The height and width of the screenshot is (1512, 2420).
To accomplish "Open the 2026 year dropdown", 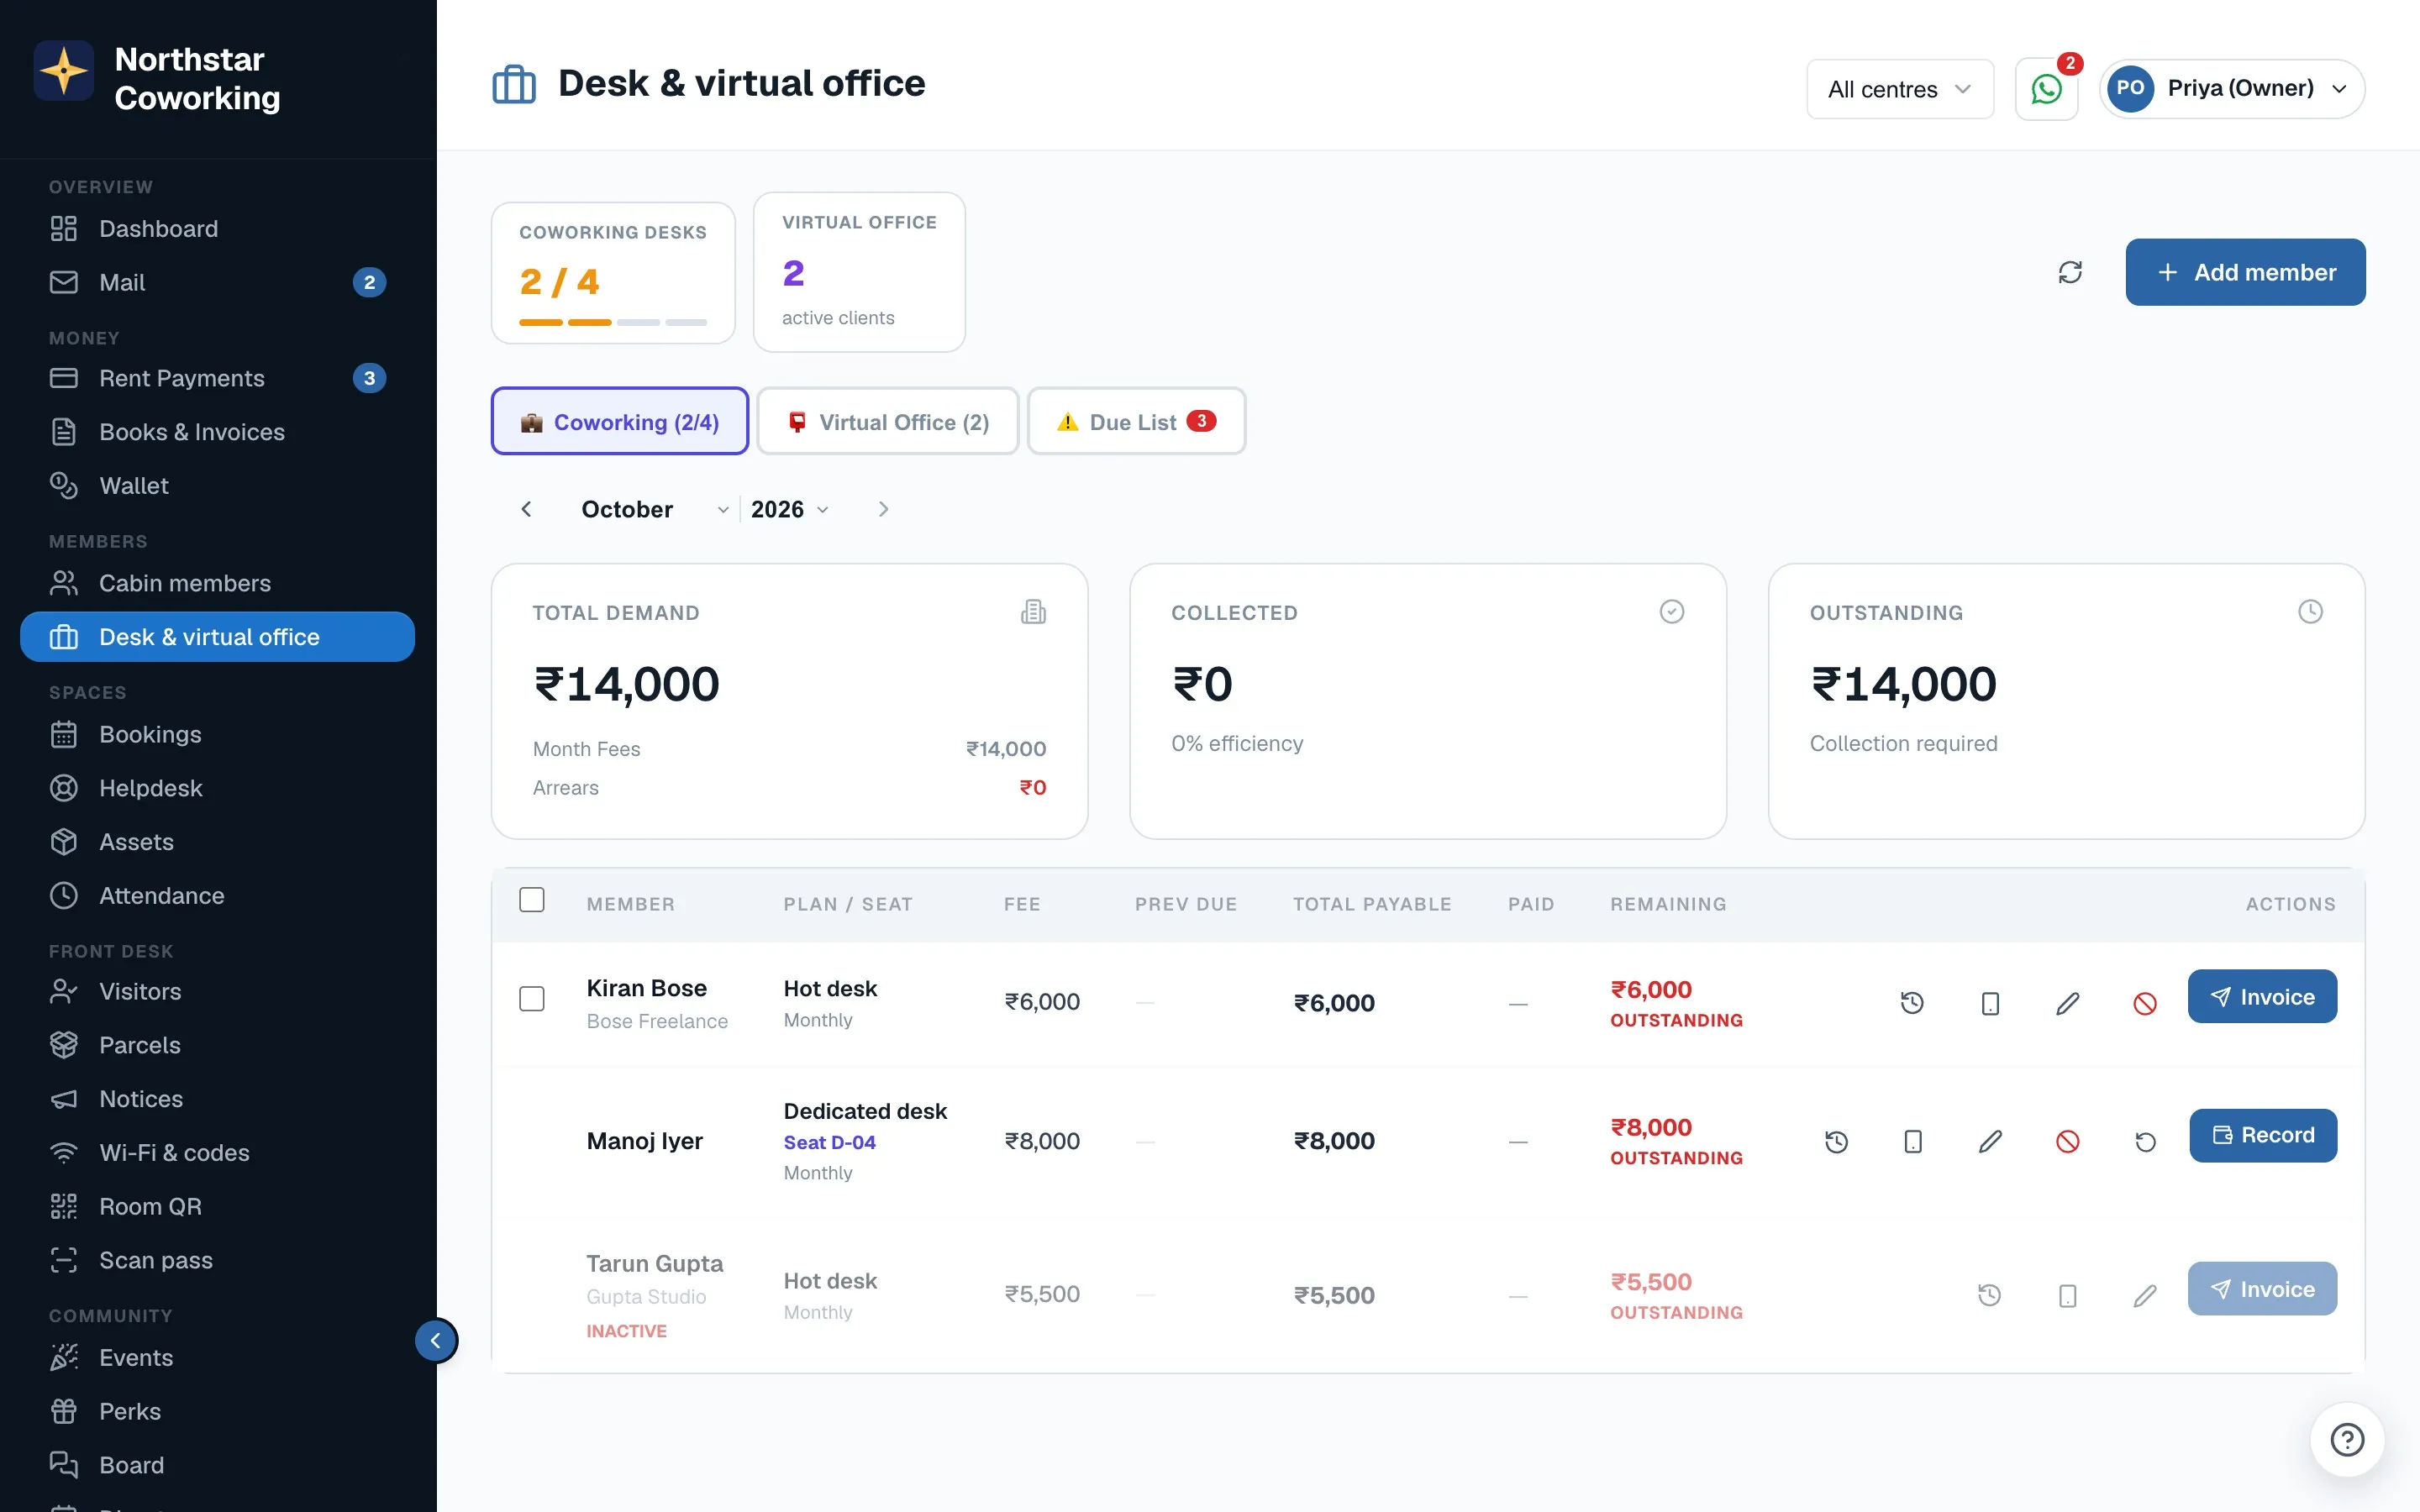I will click(x=790, y=509).
